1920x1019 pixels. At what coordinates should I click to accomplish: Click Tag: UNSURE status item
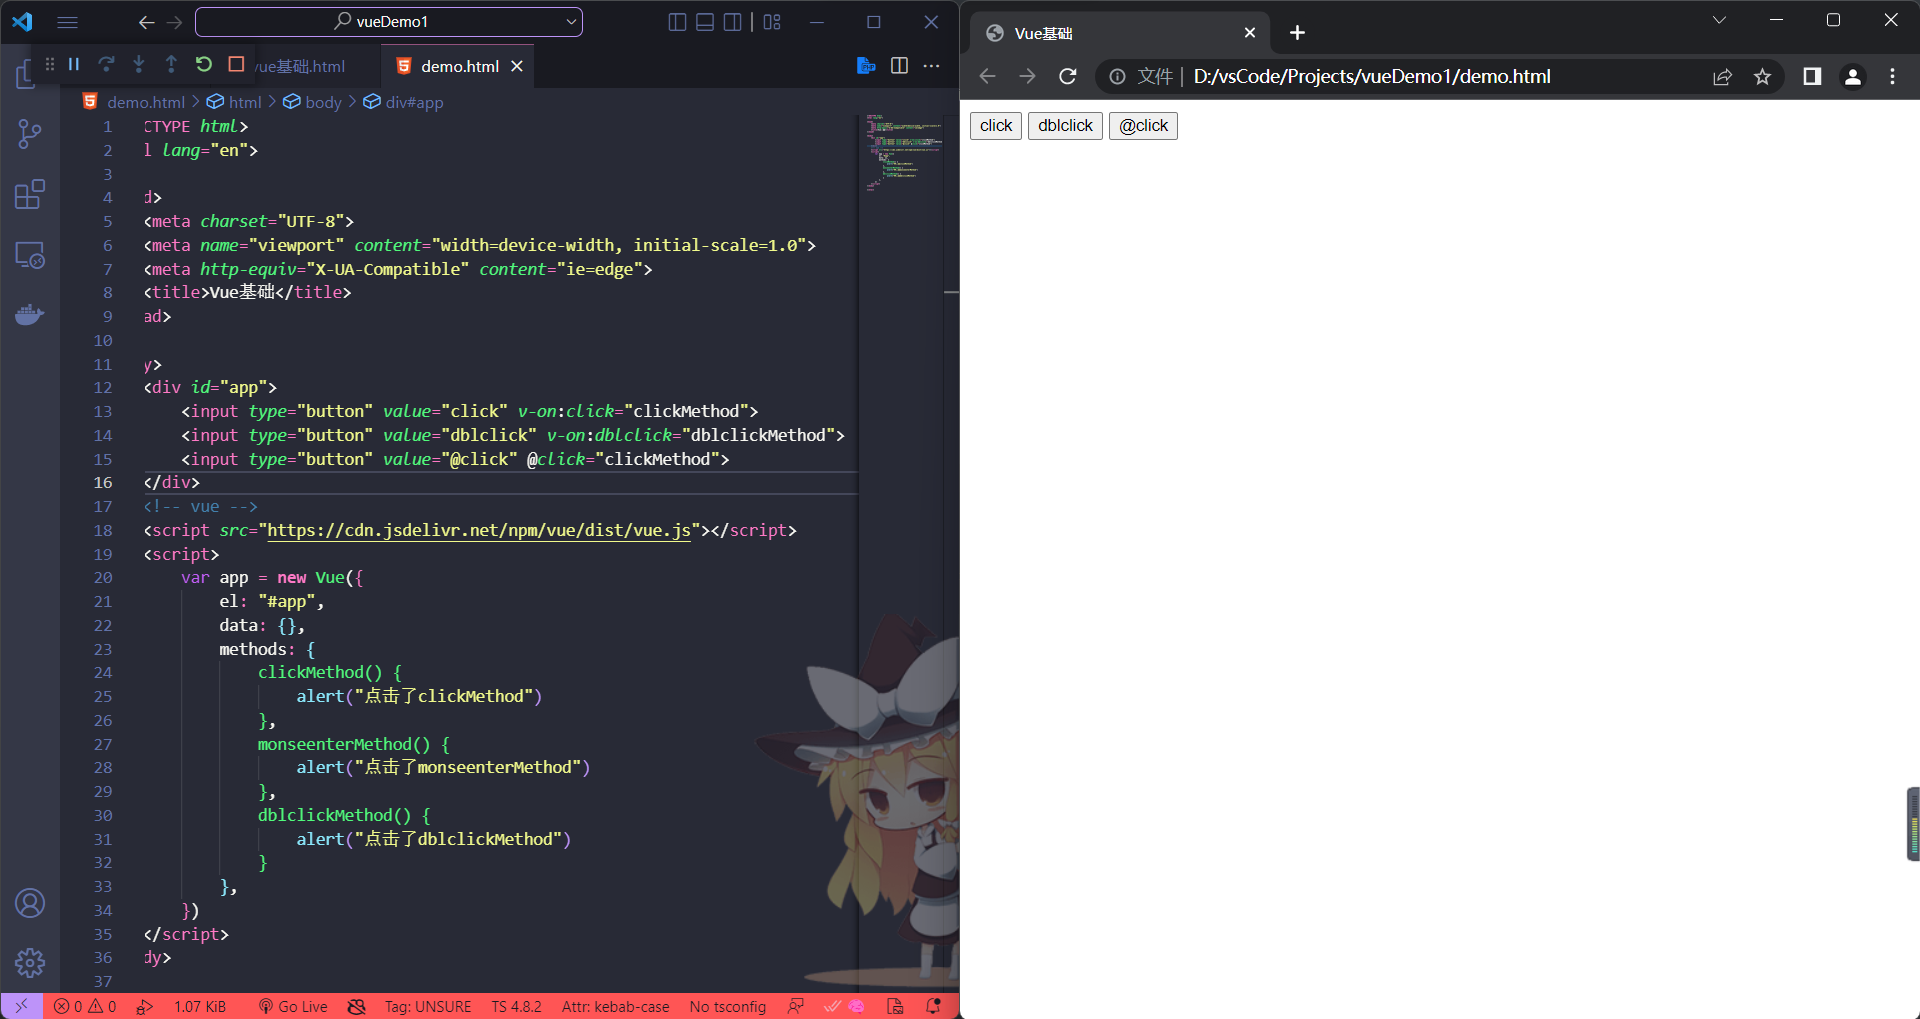428,1006
